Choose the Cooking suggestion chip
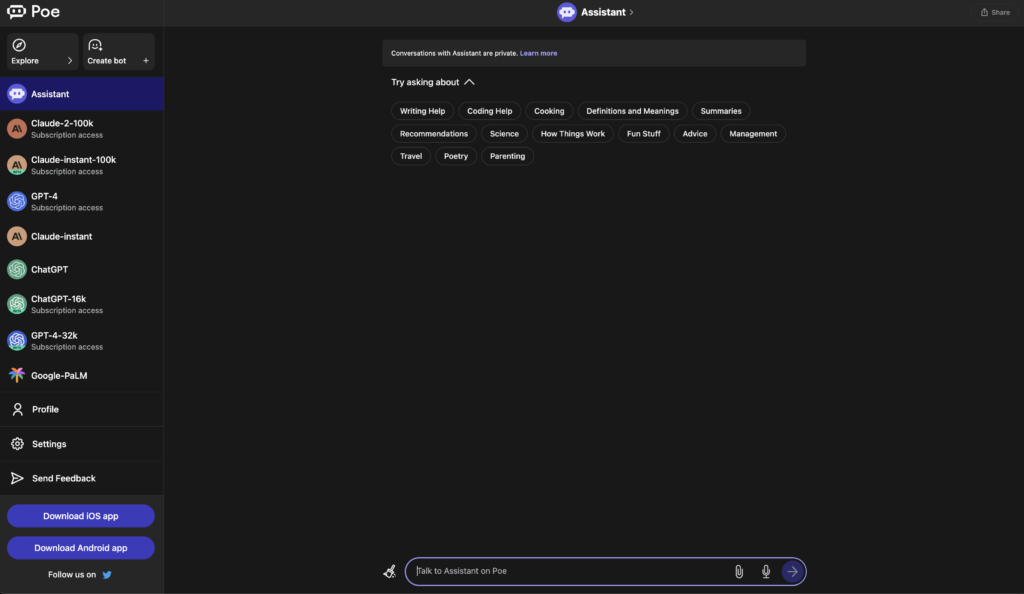This screenshot has height=594, width=1024. (549, 111)
